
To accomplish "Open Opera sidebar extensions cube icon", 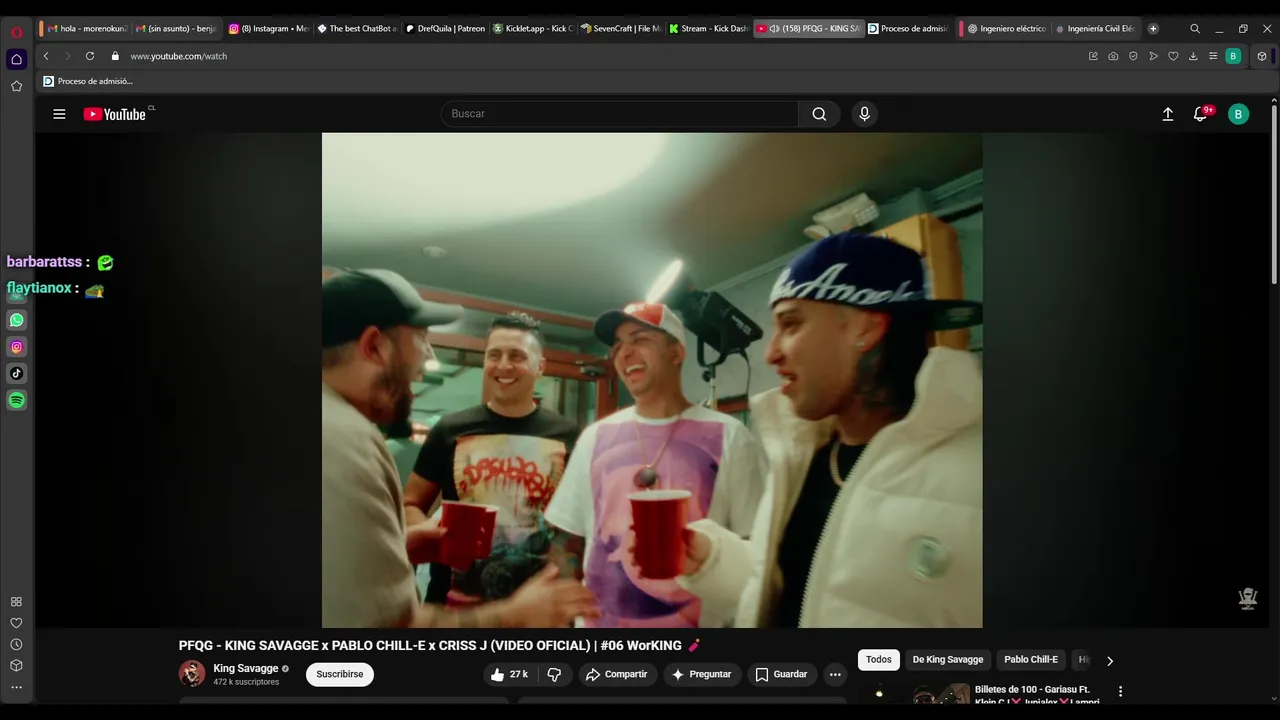I will point(16,666).
